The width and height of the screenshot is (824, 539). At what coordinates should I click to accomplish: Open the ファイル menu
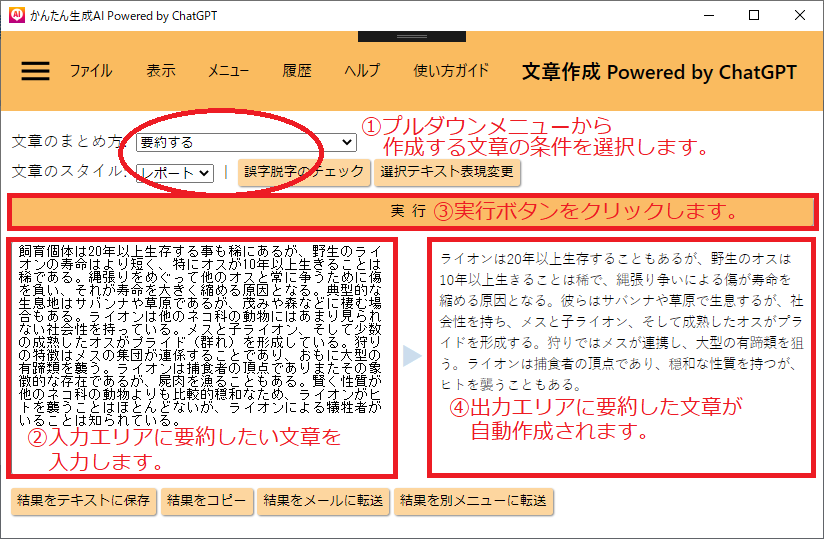point(90,71)
